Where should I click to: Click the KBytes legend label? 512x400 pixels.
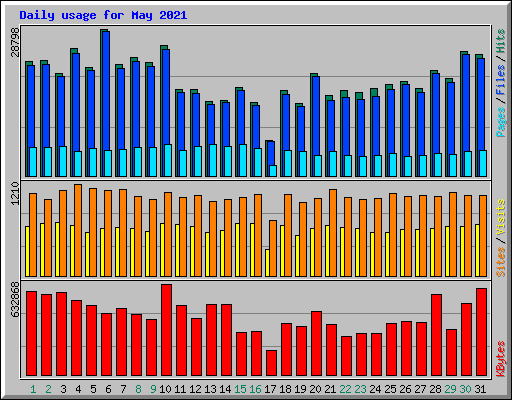(501, 359)
